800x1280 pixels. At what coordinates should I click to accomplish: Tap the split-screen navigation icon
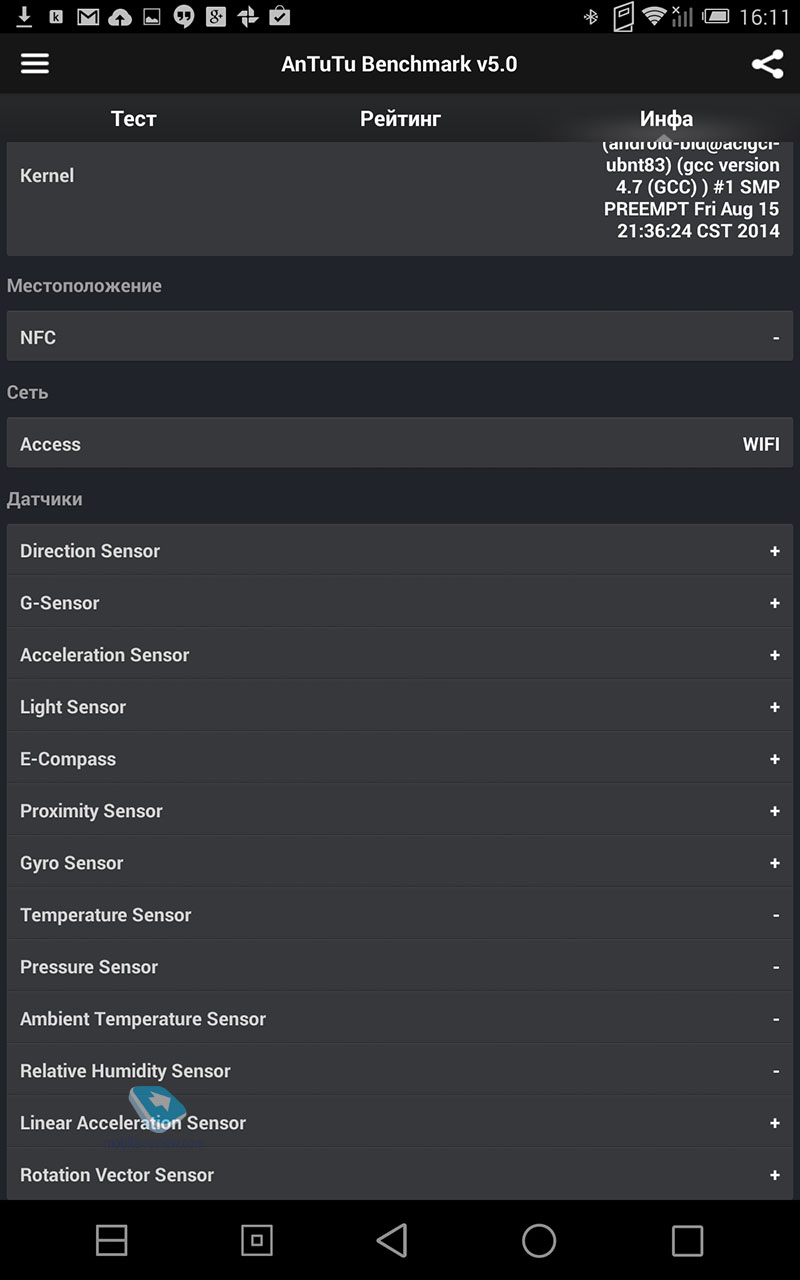pos(111,1240)
